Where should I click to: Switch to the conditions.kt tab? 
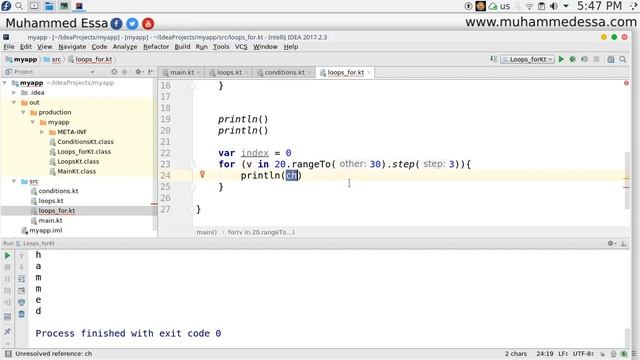tap(284, 72)
